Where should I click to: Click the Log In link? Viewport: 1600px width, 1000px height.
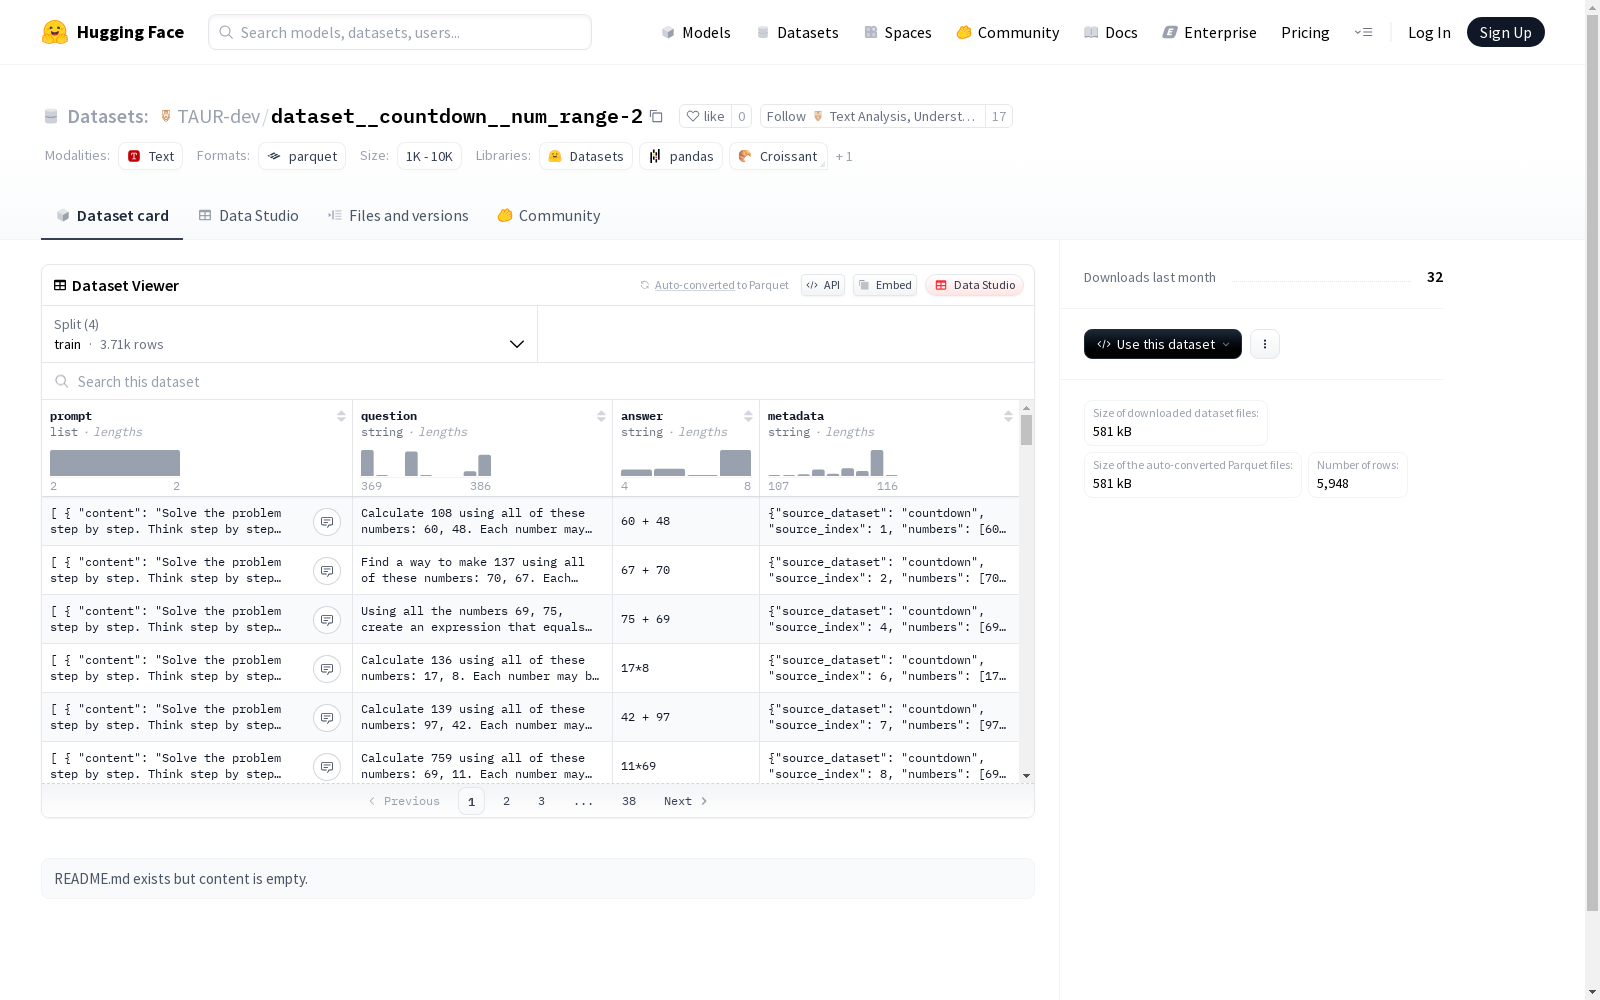point(1429,32)
